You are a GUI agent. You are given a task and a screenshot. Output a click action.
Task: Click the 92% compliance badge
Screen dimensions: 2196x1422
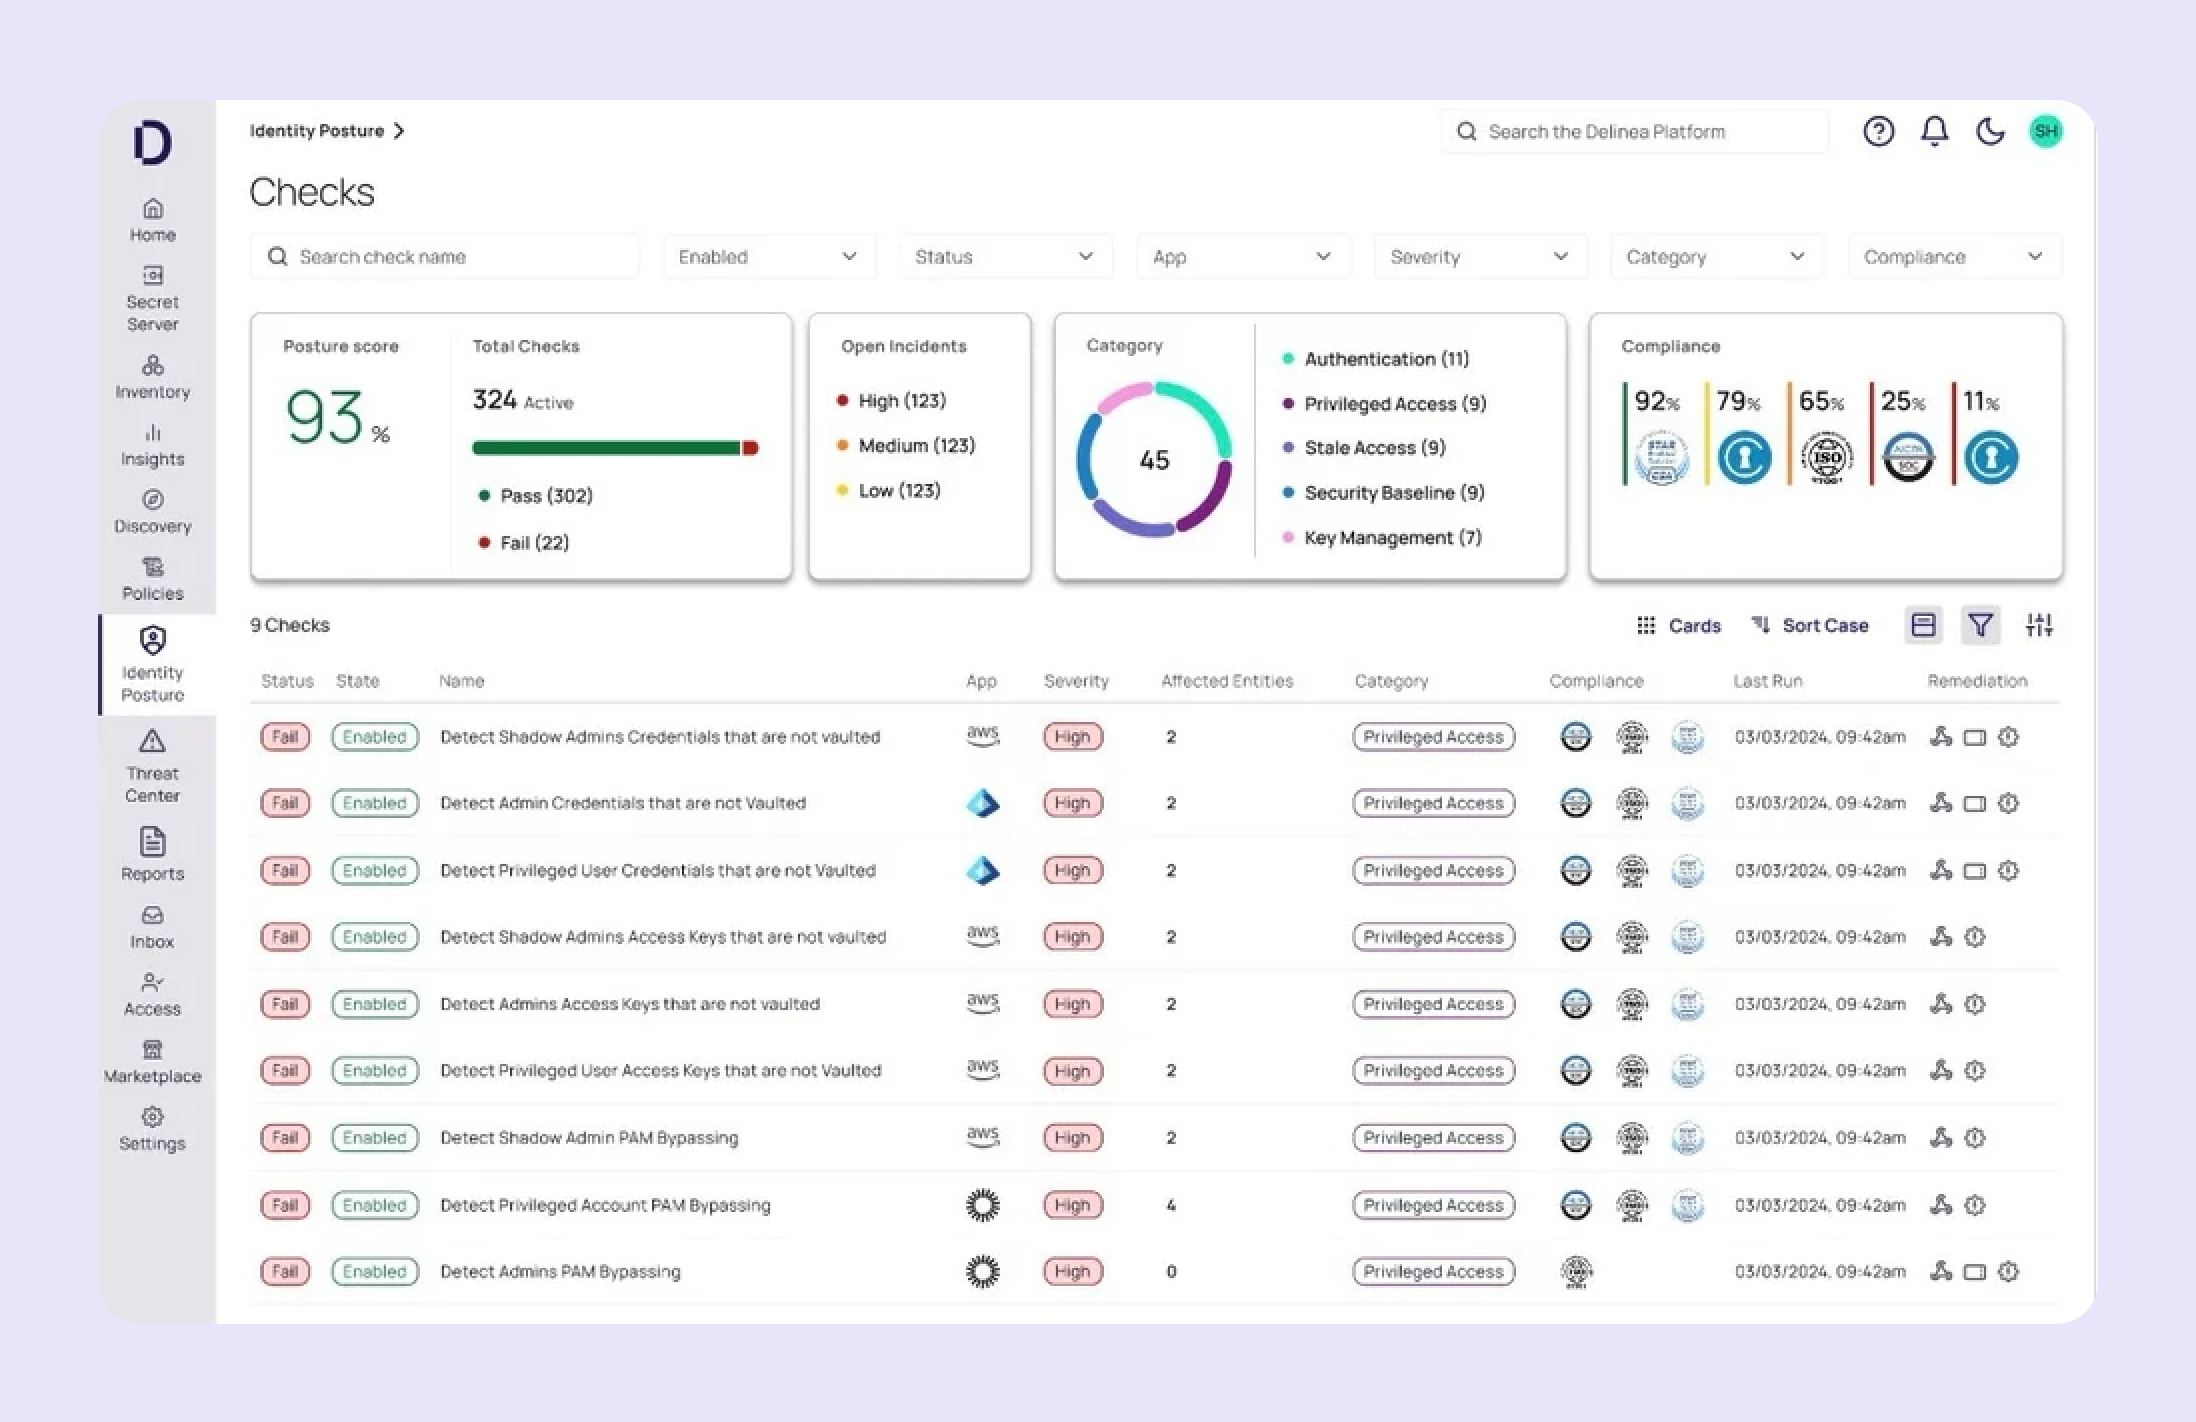(1659, 435)
